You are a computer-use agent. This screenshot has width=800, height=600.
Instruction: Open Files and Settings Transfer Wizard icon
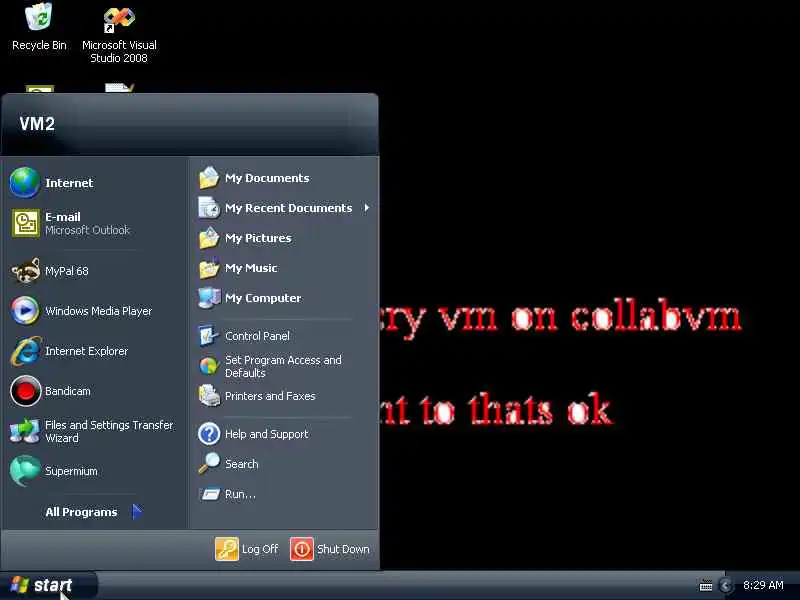pyautogui.click(x=24, y=431)
